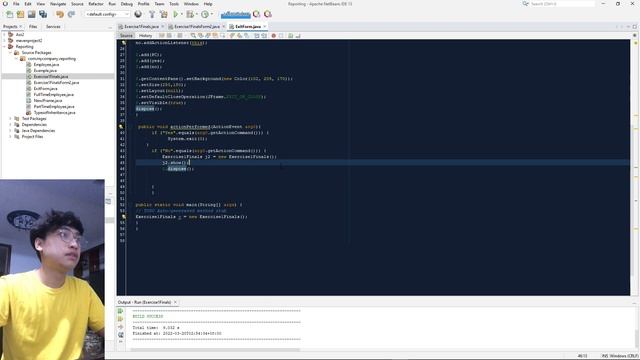This screenshot has height=360, width=640.
Task: Open the Debug Project dropdown arrow
Action: tap(196, 14)
